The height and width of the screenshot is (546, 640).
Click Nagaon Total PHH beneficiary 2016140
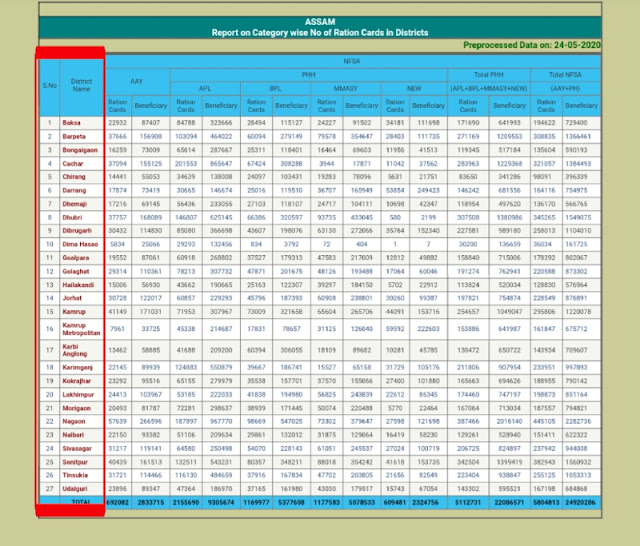click(509, 421)
